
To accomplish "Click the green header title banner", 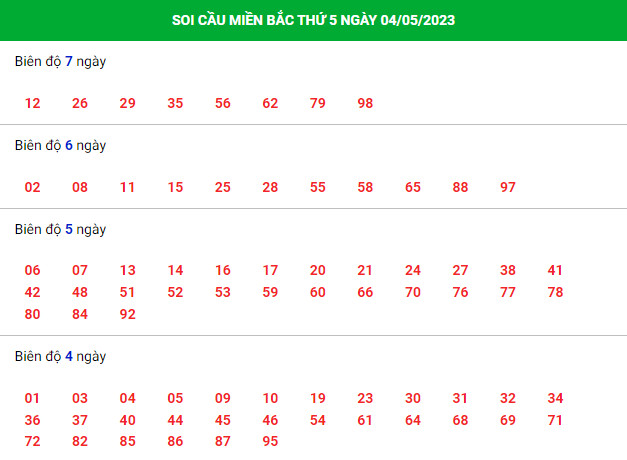I will [314, 20].
